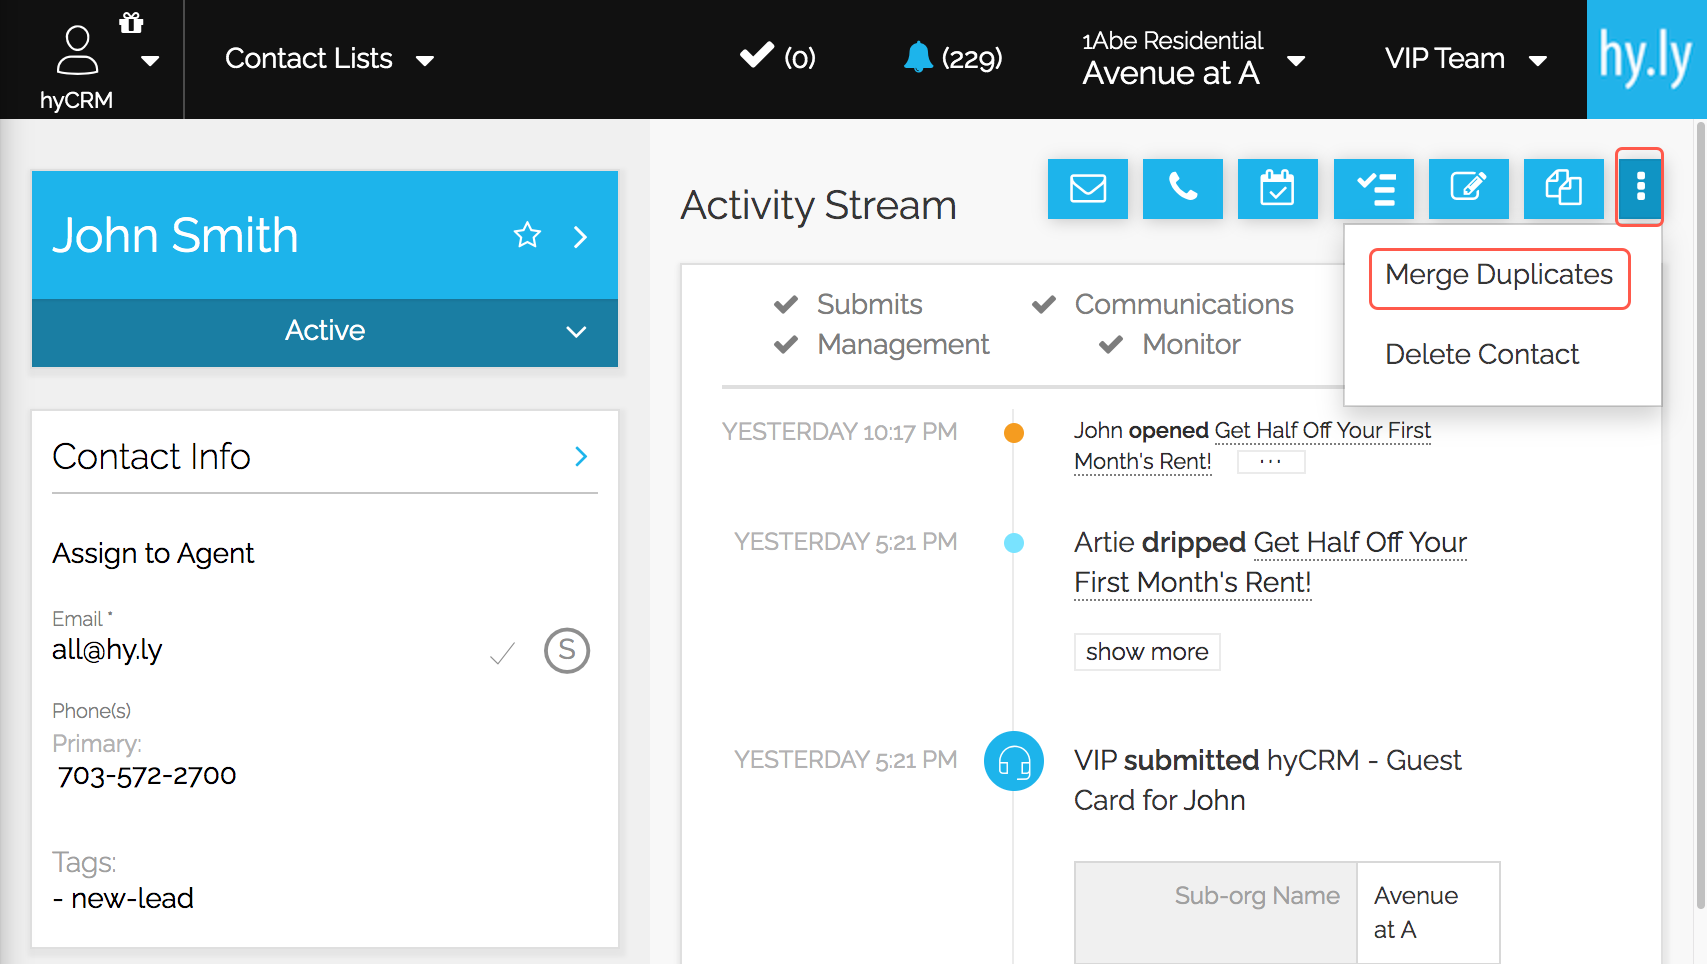Select Delete Contact from the menu

(1482, 355)
